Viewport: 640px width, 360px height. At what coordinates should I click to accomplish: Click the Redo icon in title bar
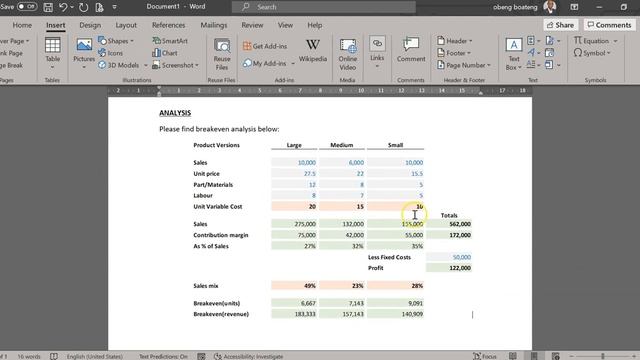coord(83,7)
